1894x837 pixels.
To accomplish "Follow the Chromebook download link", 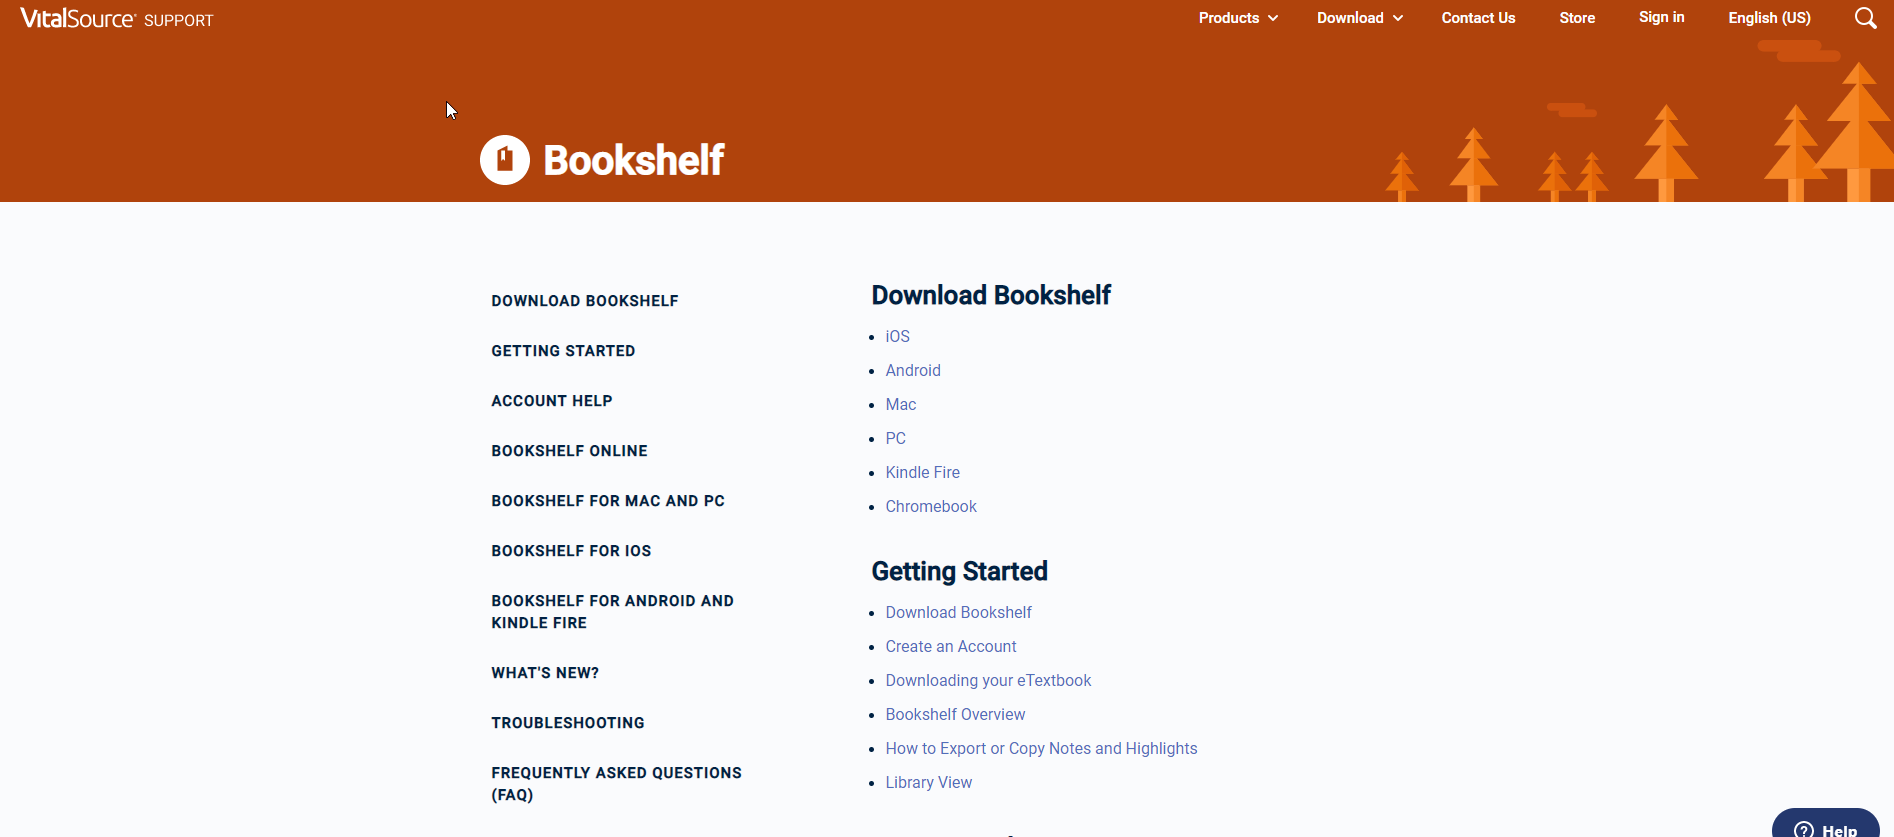I will tap(931, 507).
